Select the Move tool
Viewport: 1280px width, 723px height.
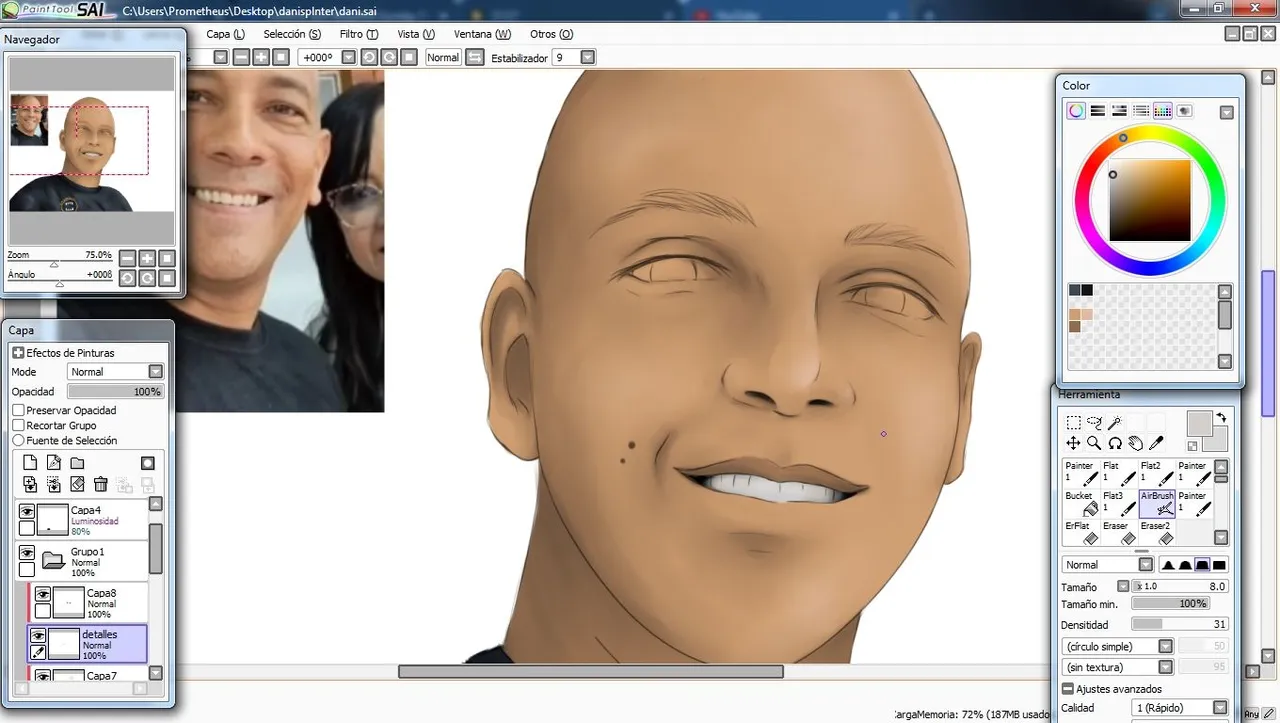click(x=1073, y=443)
